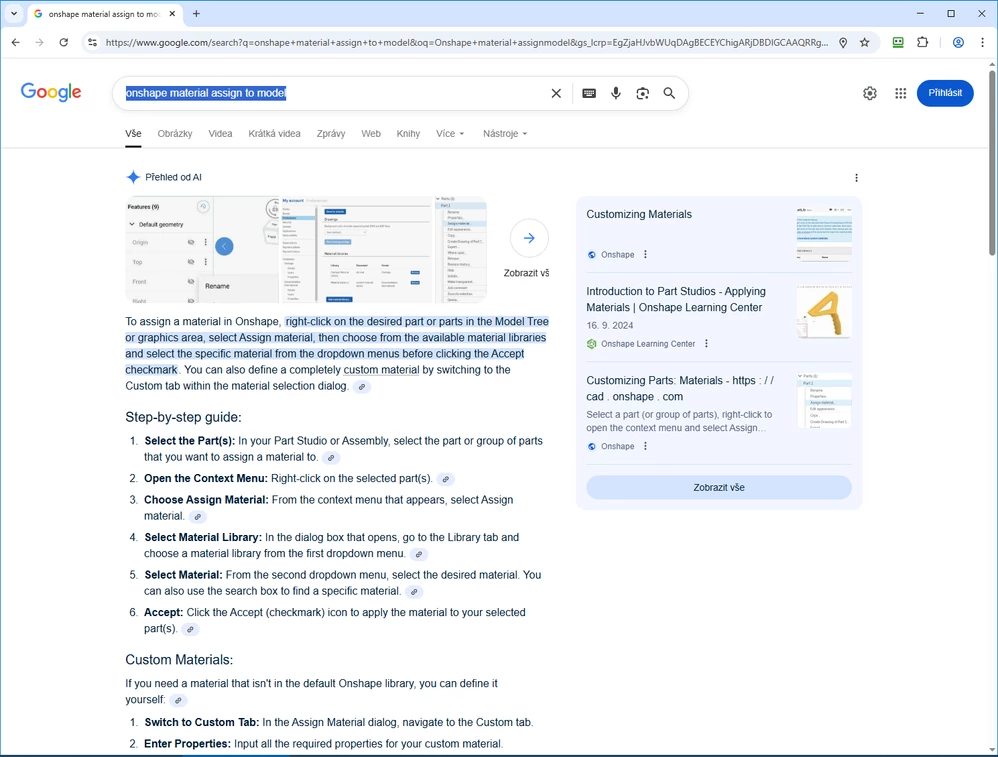Click the Přihlásit button
998x757 pixels.
(x=944, y=92)
